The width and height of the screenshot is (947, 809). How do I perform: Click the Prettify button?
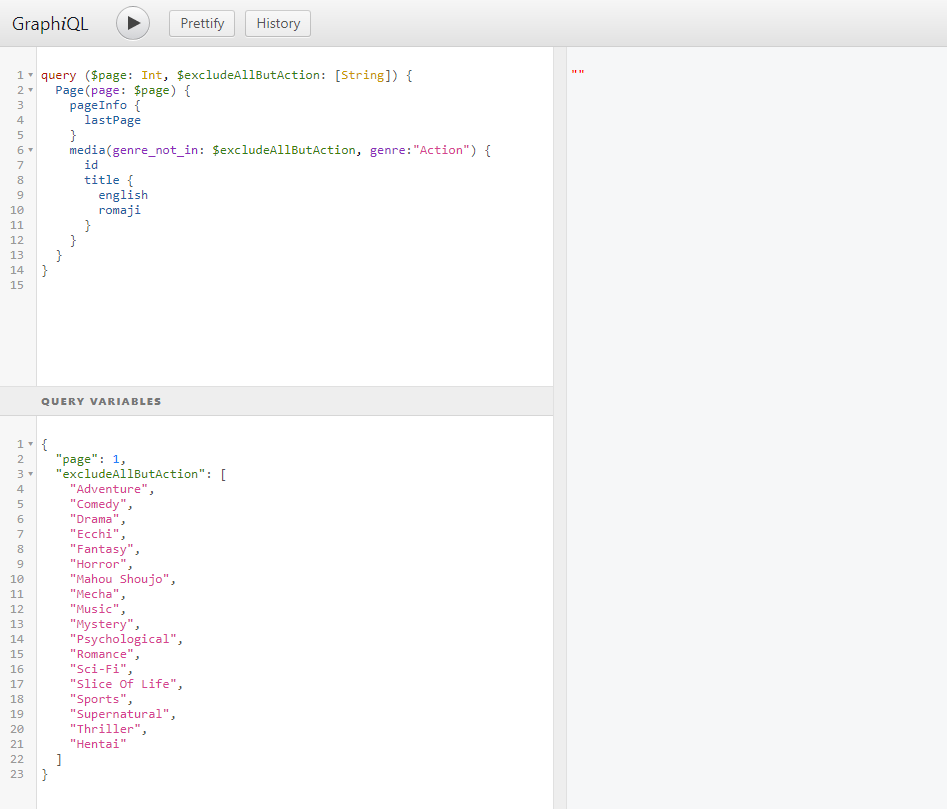tap(202, 24)
